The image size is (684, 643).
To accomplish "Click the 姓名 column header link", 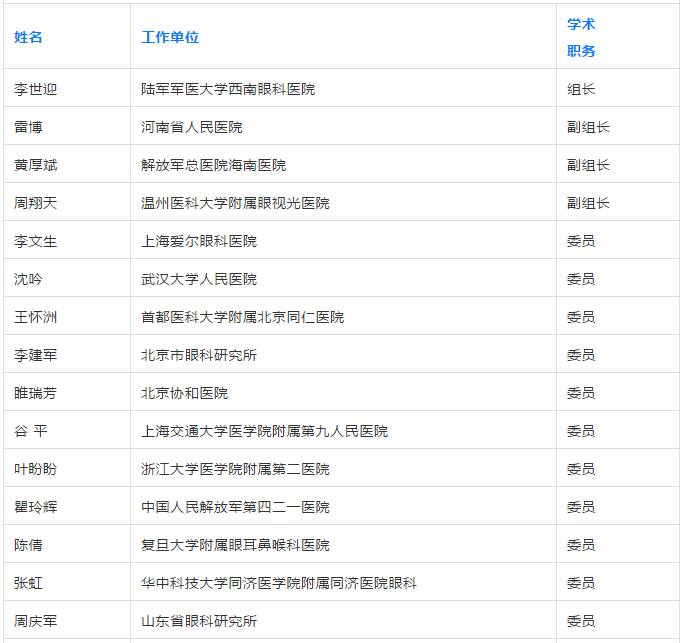I will 28,37.
